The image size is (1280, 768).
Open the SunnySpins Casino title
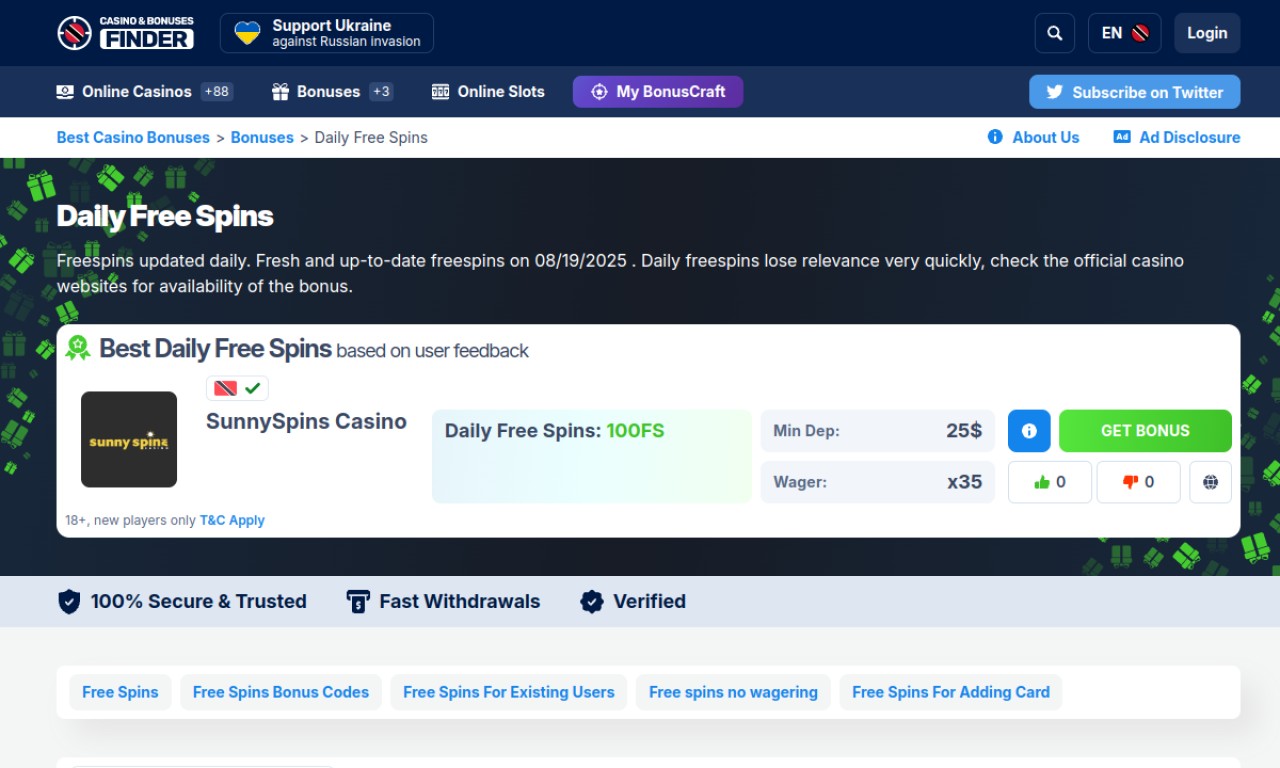click(x=306, y=422)
